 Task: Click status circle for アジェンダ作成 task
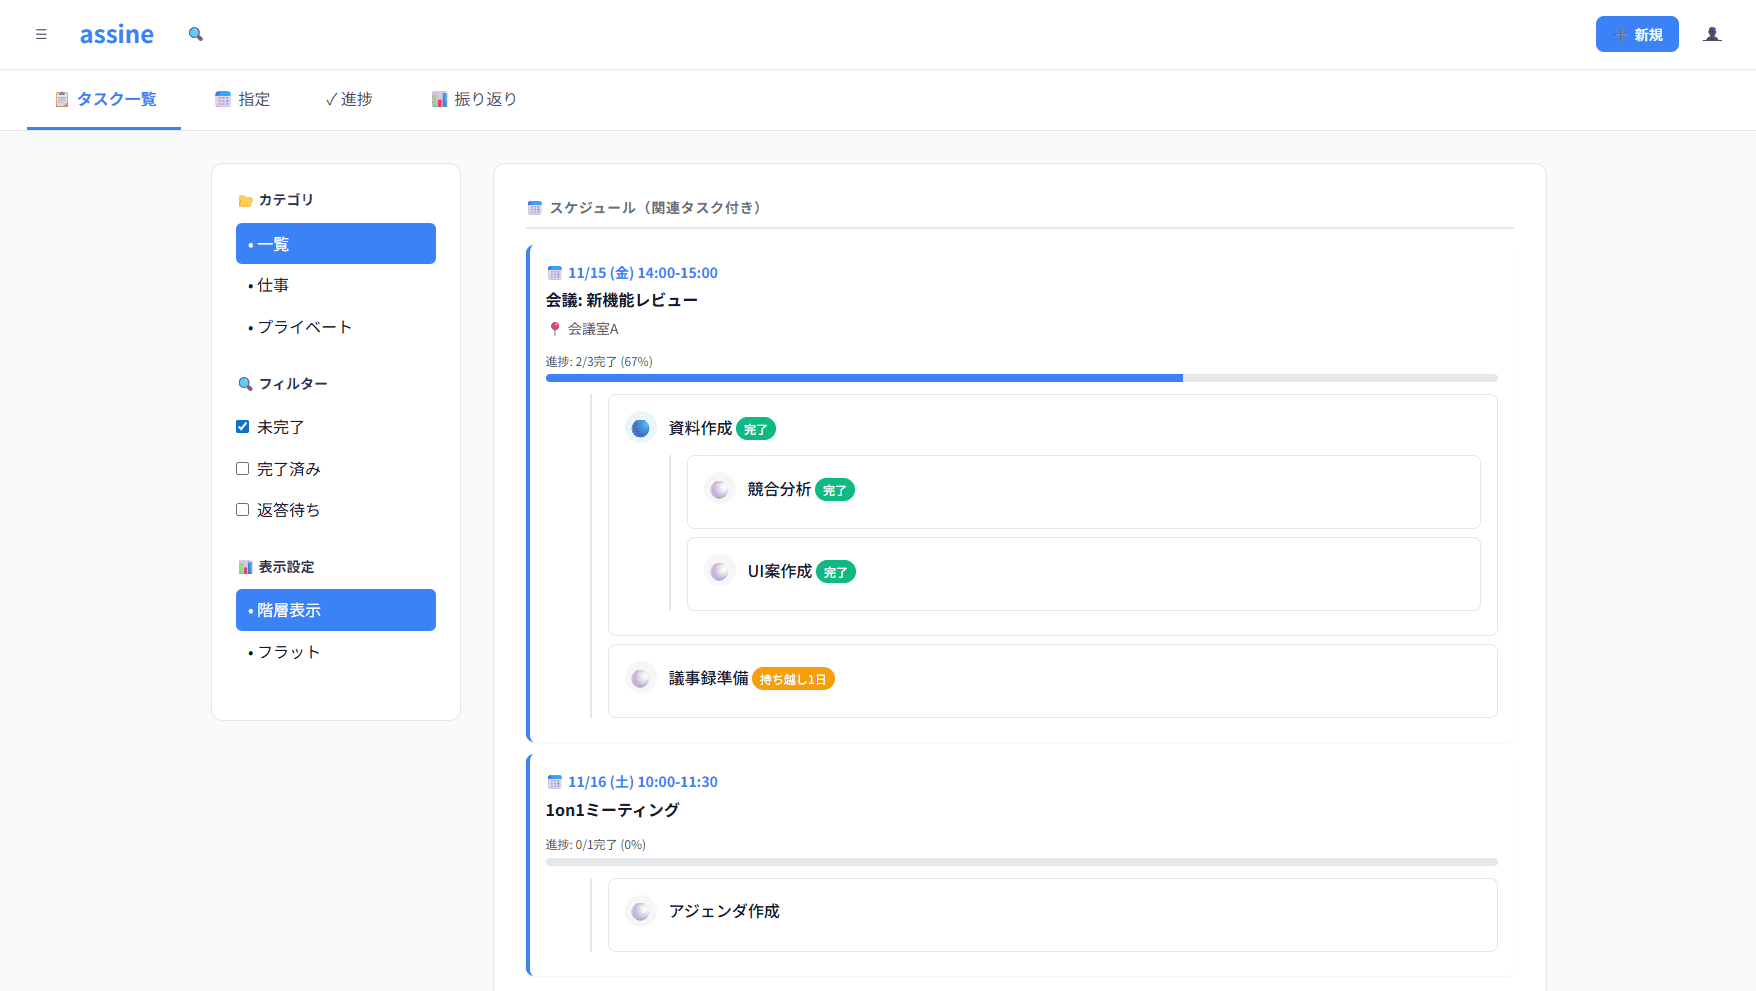[x=641, y=912]
